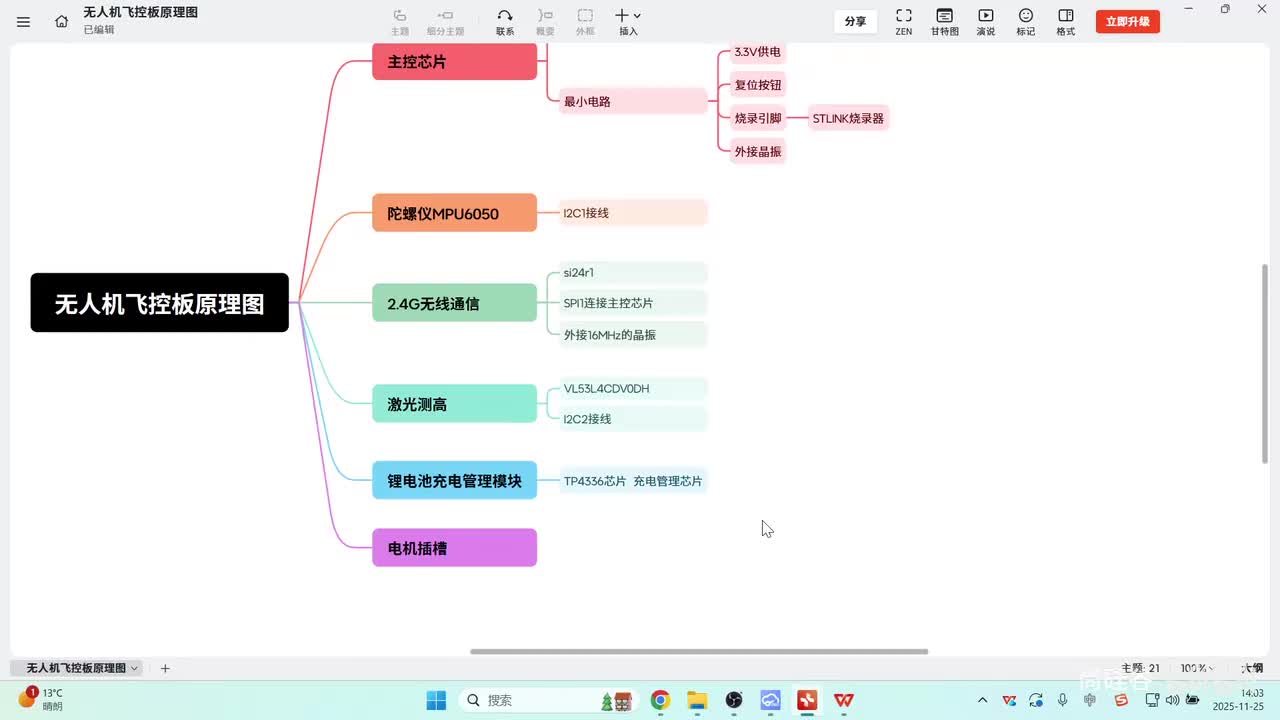Open File Explorer from the taskbar
Image resolution: width=1280 pixels, height=720 pixels.
click(697, 700)
